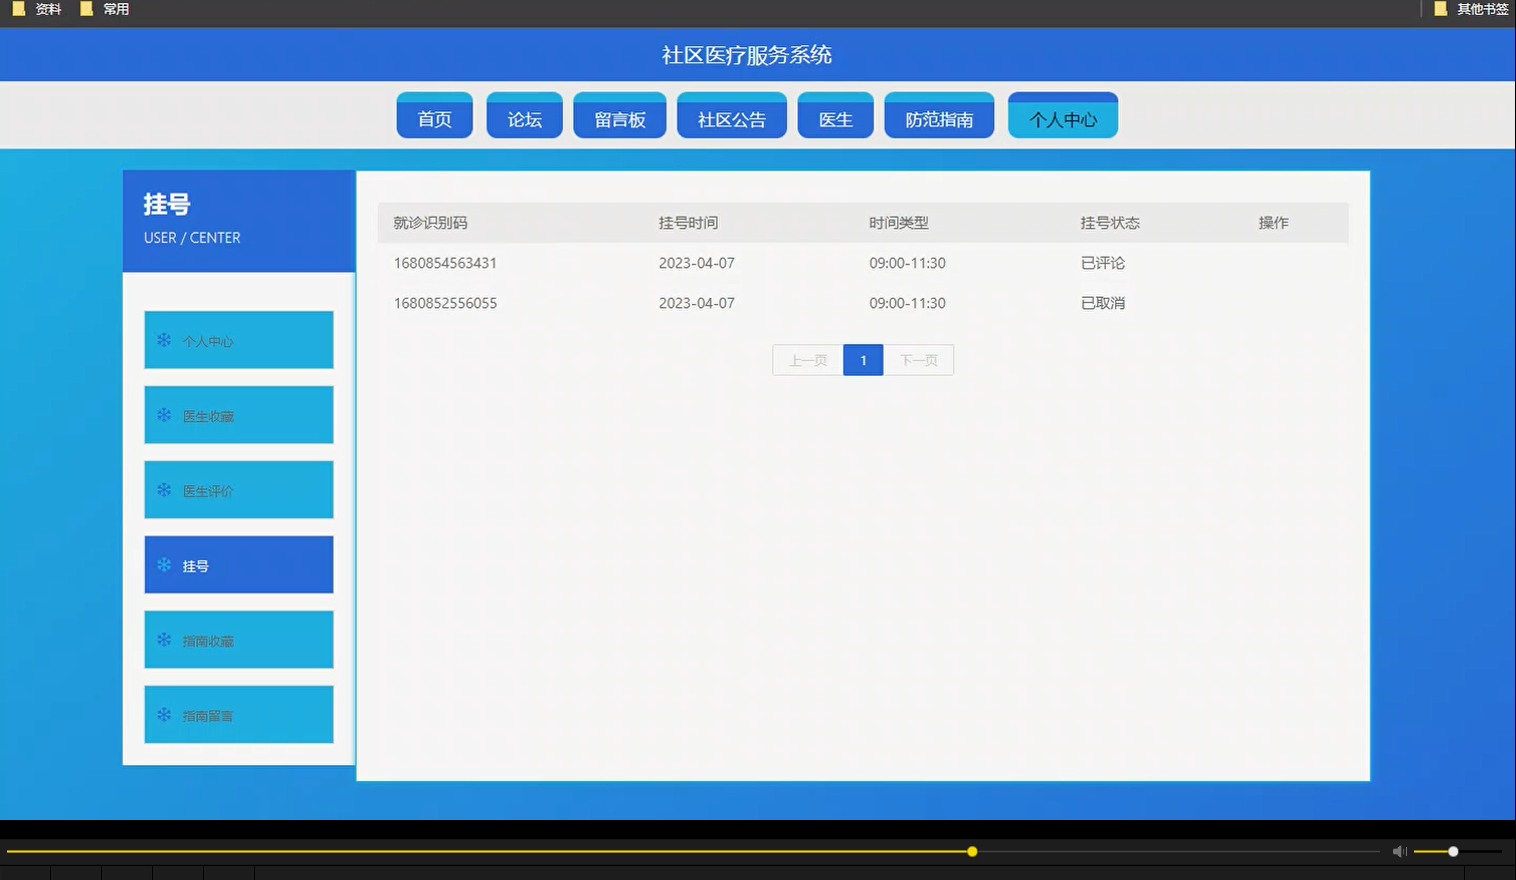Image resolution: width=1516 pixels, height=880 pixels.
Task: Click snowflake icon beside 医生收藏
Action: pos(164,415)
